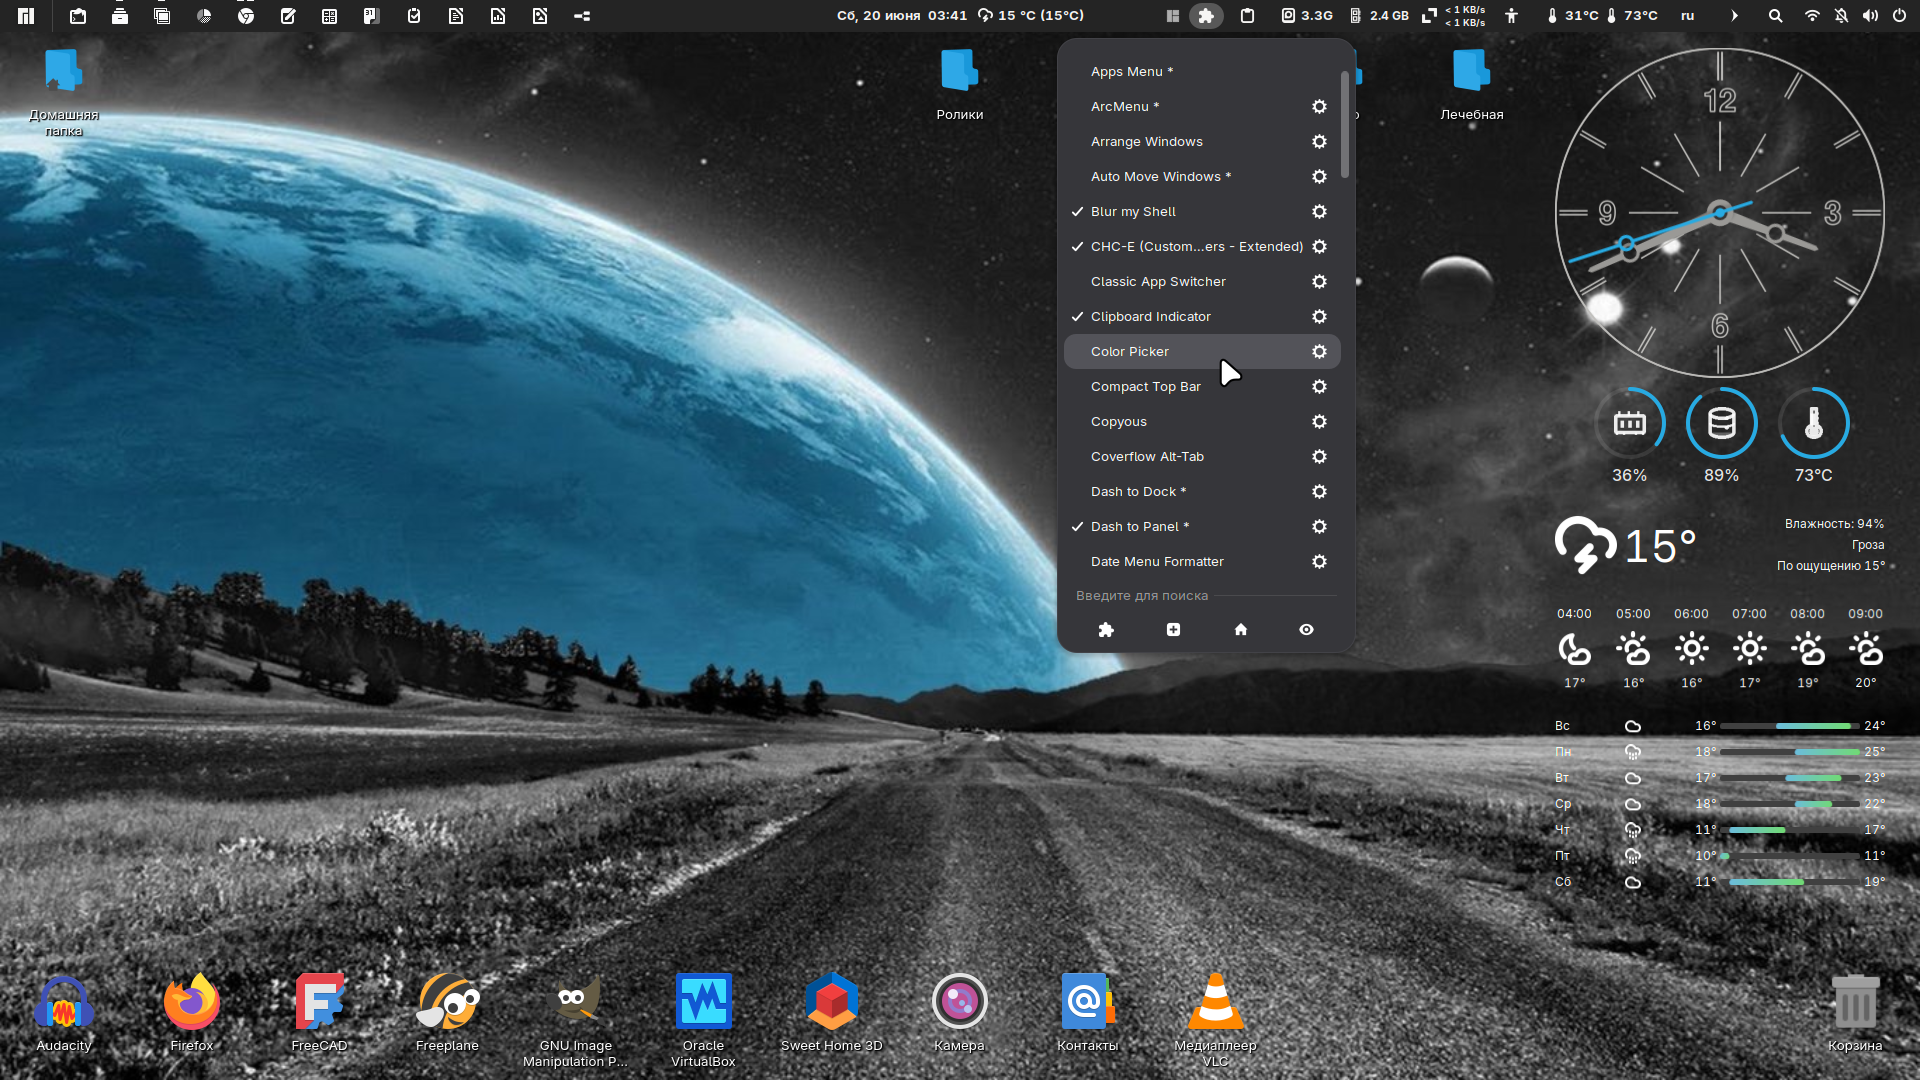This screenshot has height=1080, width=1920.
Task: Open the FreeCAD desktop icon
Action: (x=319, y=1013)
